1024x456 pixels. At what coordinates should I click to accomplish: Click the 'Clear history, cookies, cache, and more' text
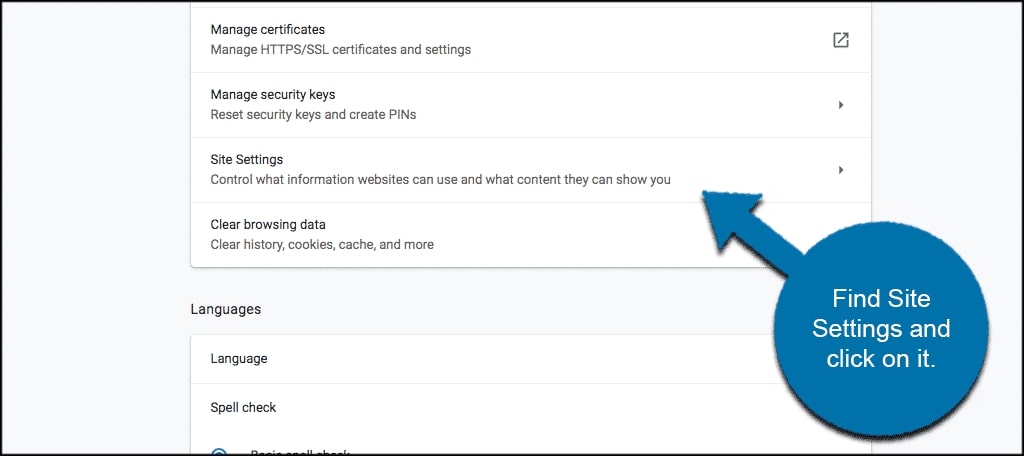point(322,244)
